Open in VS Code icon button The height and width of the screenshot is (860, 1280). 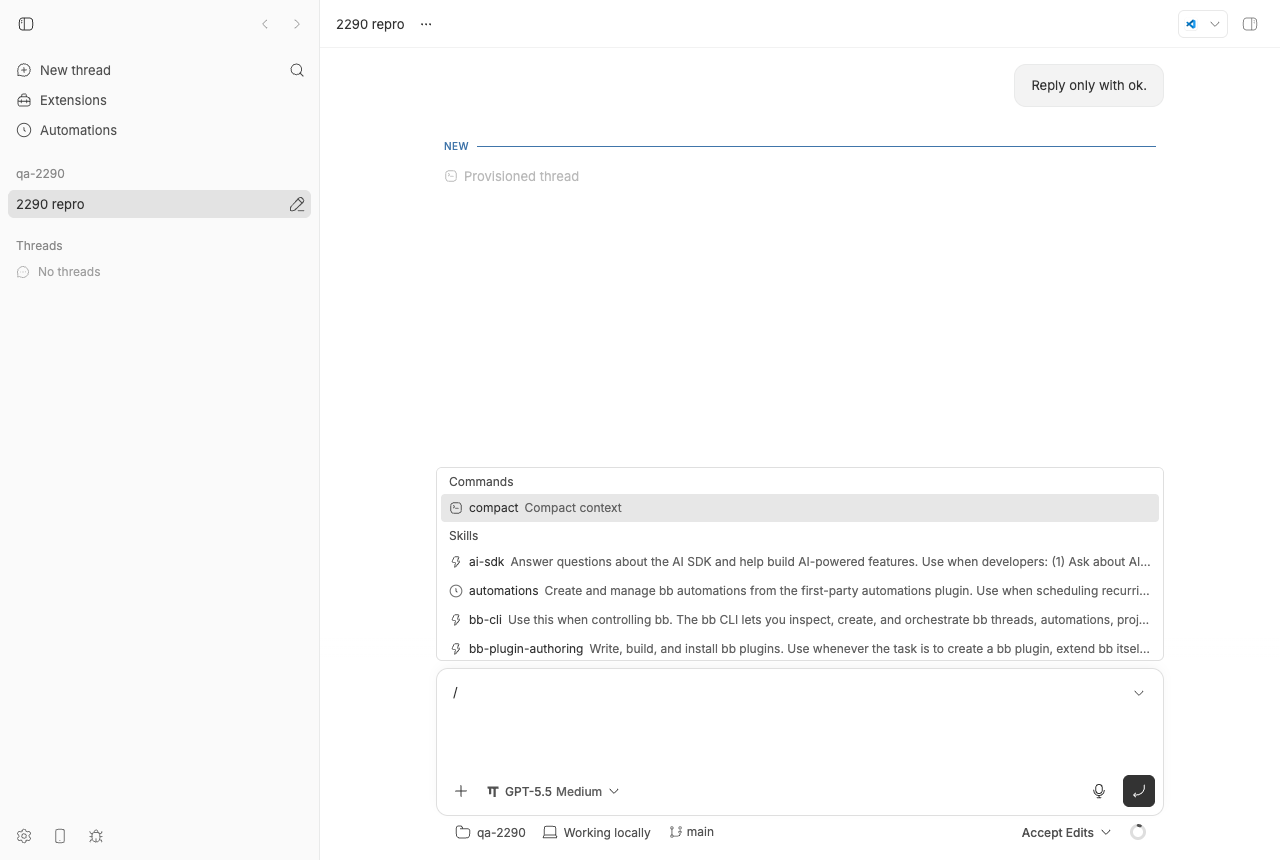1191,24
